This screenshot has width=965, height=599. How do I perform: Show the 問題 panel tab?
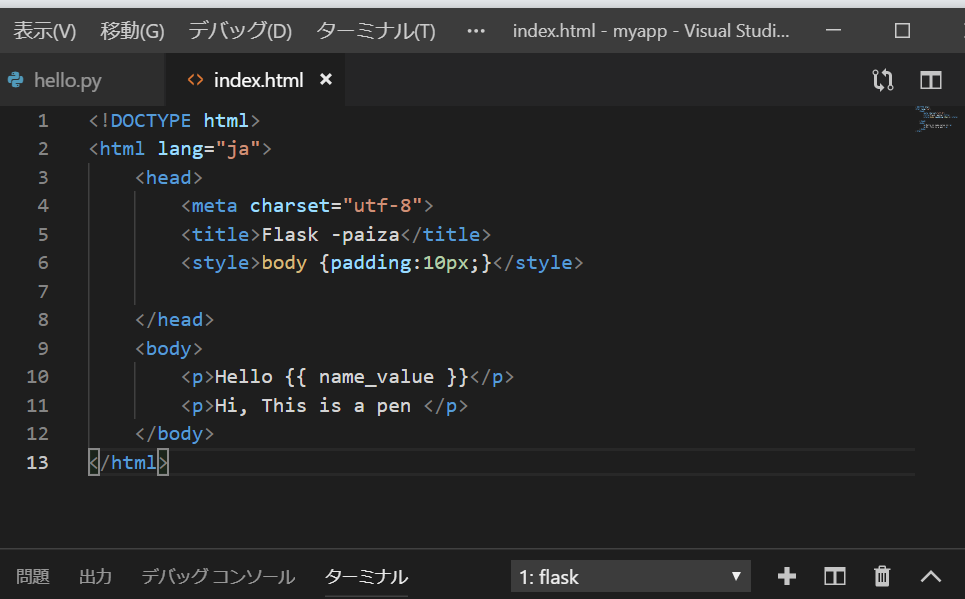point(32,577)
